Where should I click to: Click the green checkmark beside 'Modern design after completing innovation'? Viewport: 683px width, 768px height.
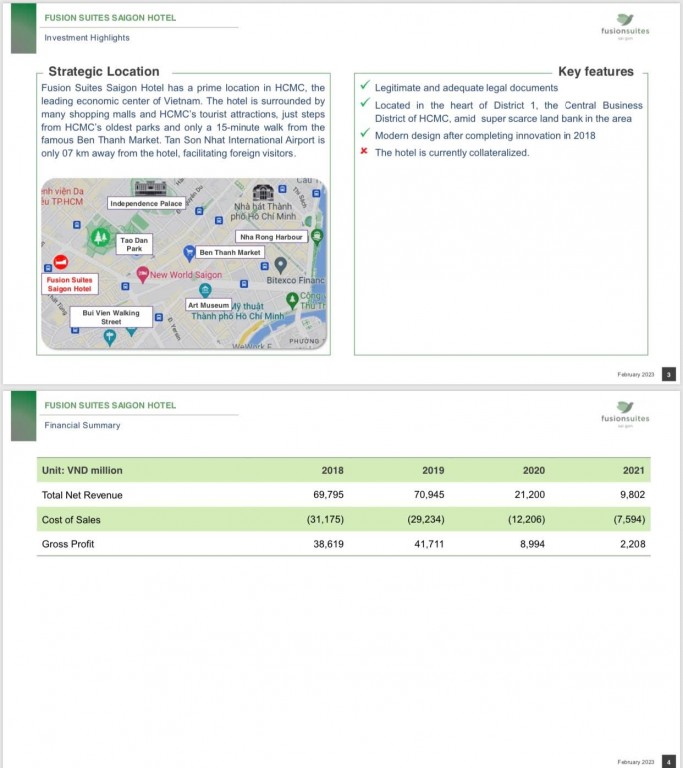coord(365,133)
